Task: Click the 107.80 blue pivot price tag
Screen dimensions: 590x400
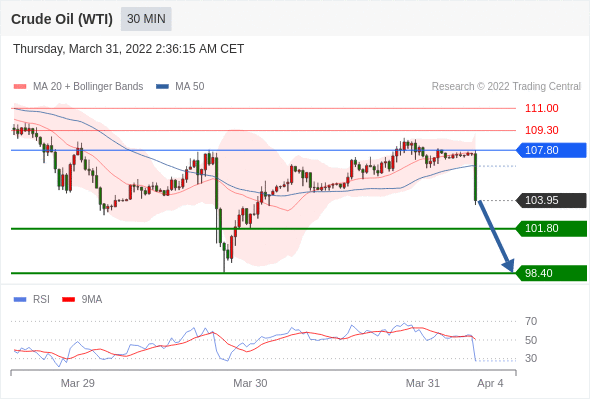Action: point(551,150)
